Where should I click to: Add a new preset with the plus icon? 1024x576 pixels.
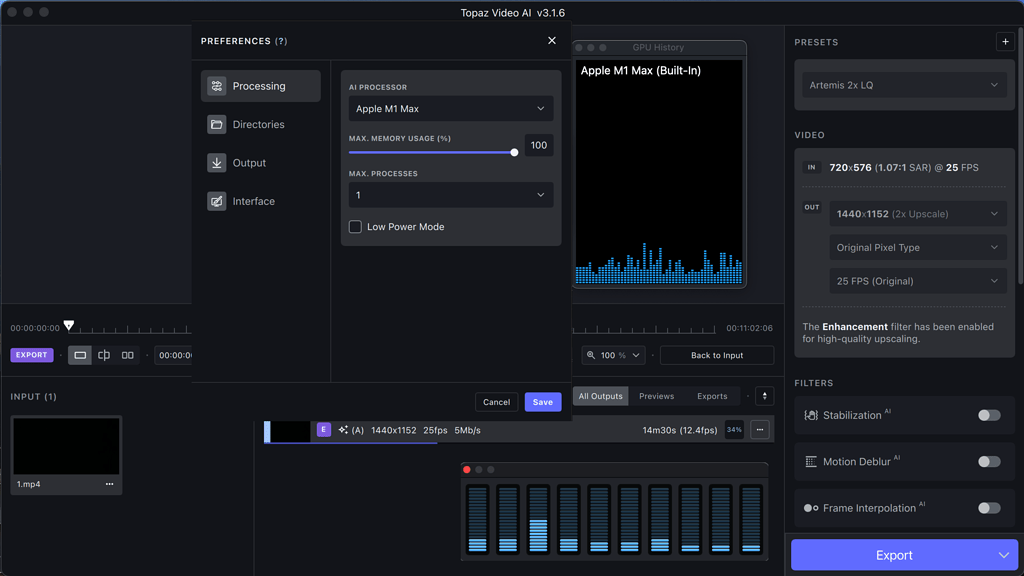pyautogui.click(x=1005, y=42)
